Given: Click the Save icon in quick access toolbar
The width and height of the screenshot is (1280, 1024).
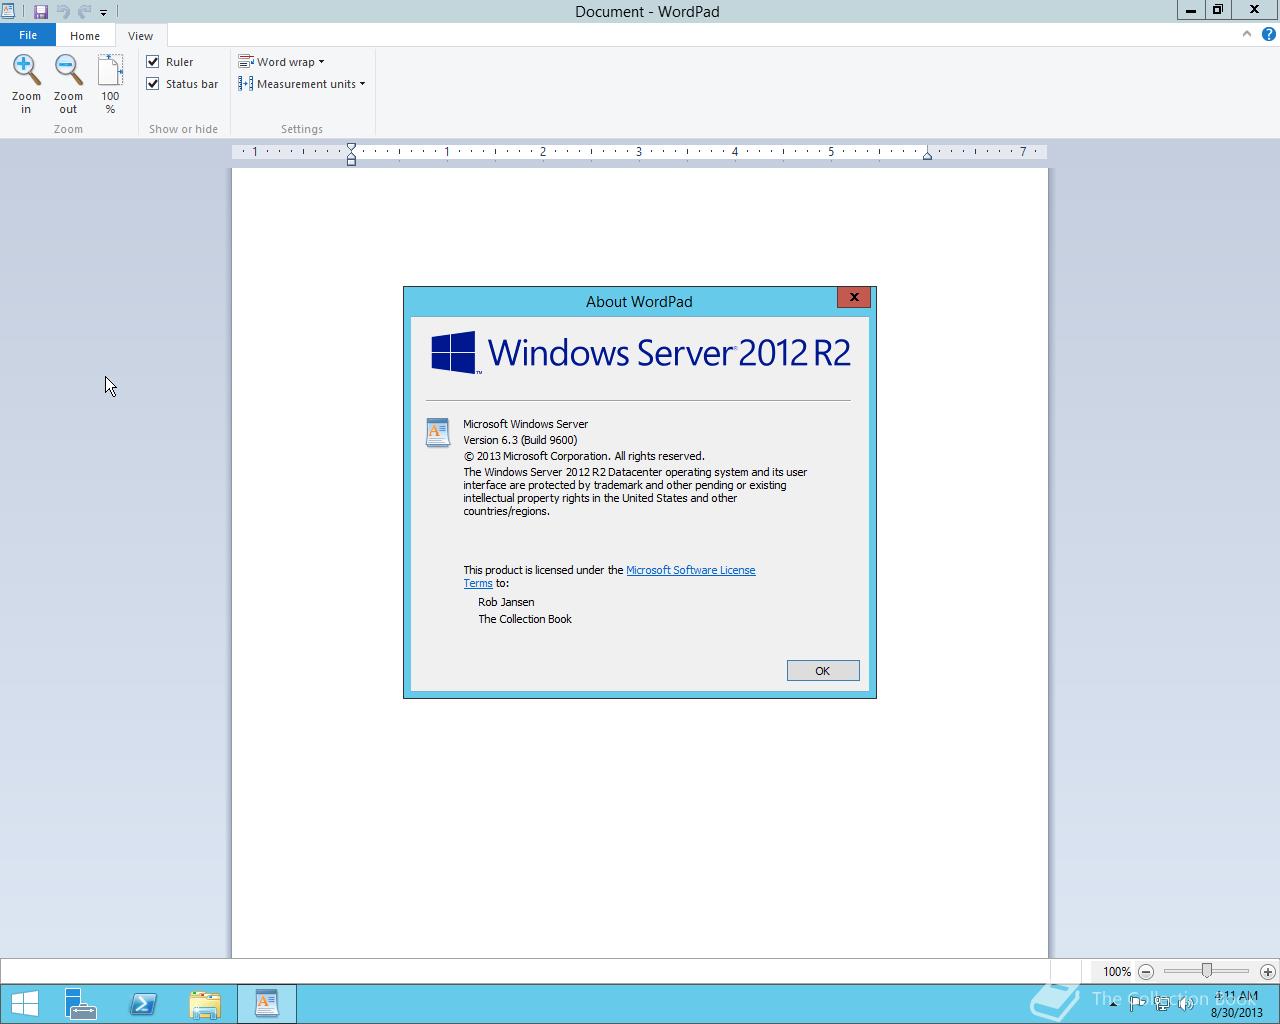Looking at the screenshot, I should (41, 12).
